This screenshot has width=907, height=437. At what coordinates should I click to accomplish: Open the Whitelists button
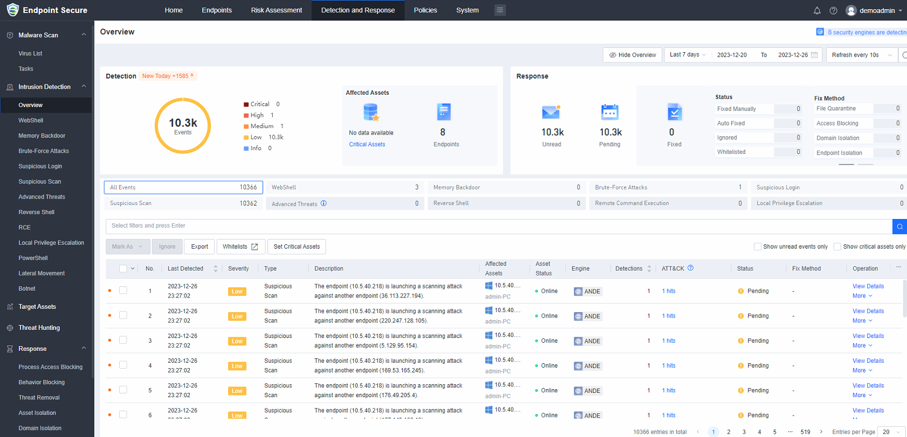click(240, 247)
